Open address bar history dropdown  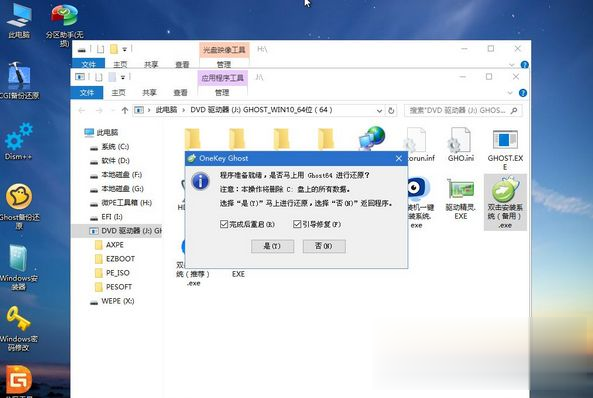click(379, 110)
